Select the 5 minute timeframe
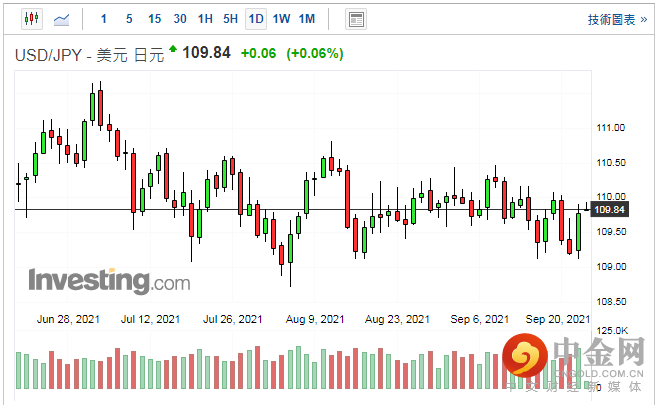Image resolution: width=659 pixels, height=405 pixels. point(129,19)
